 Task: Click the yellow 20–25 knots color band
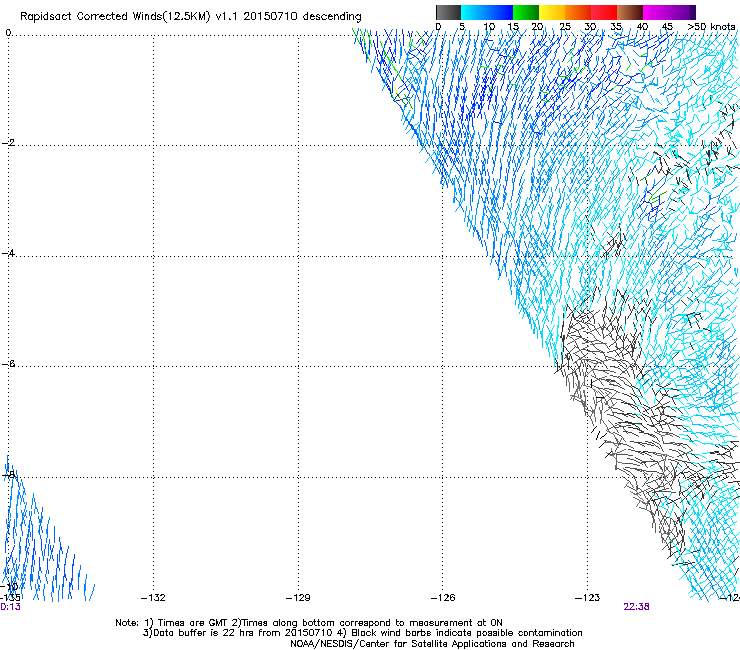pyautogui.click(x=552, y=12)
